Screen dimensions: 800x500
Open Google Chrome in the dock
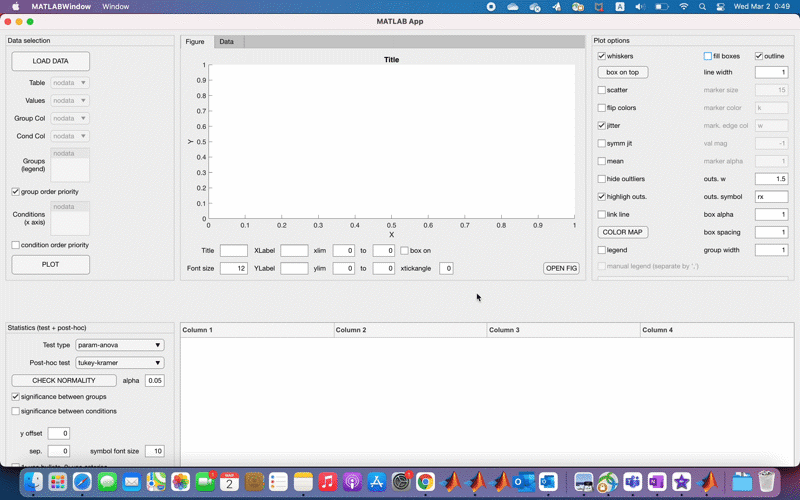426,483
